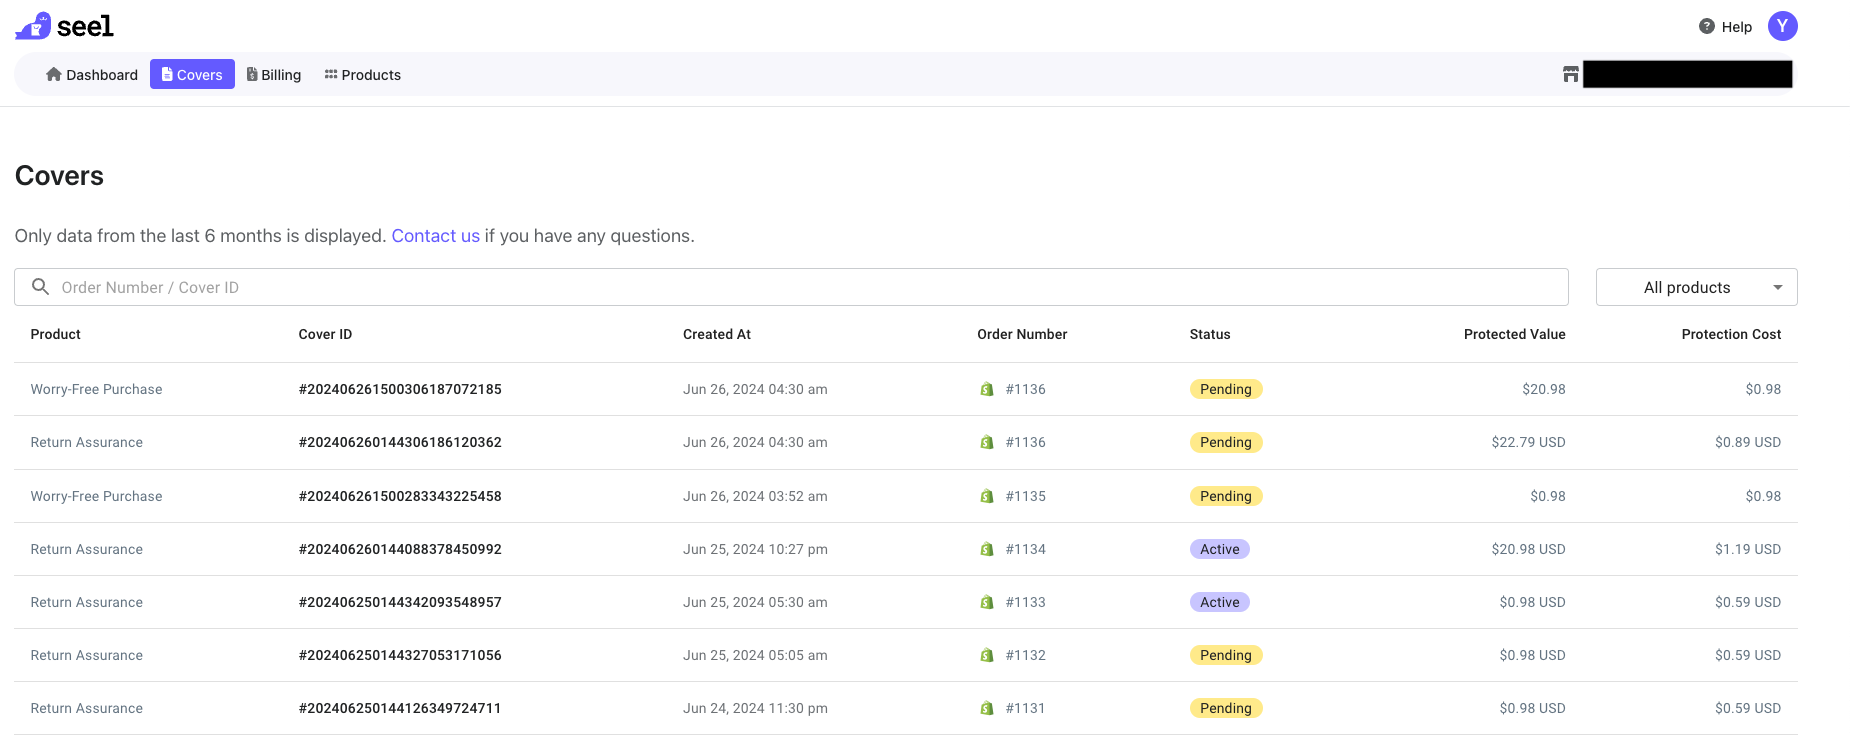Click Shopify icon next to order #1135
This screenshot has width=1850, height=736.
(987, 496)
